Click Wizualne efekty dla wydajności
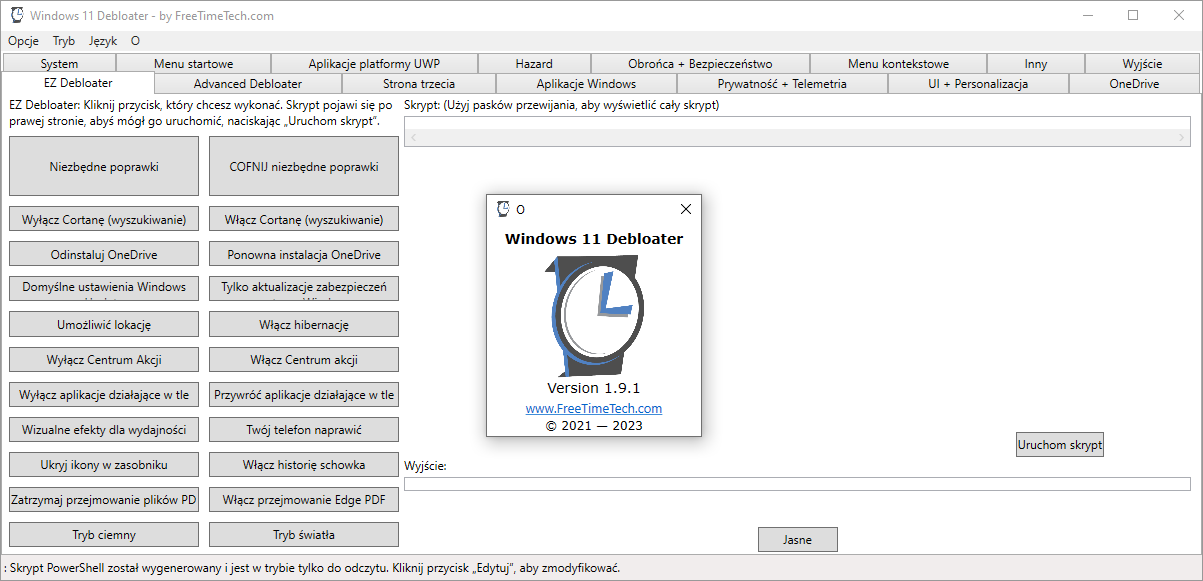Image resolution: width=1203 pixels, height=581 pixels. pos(104,429)
